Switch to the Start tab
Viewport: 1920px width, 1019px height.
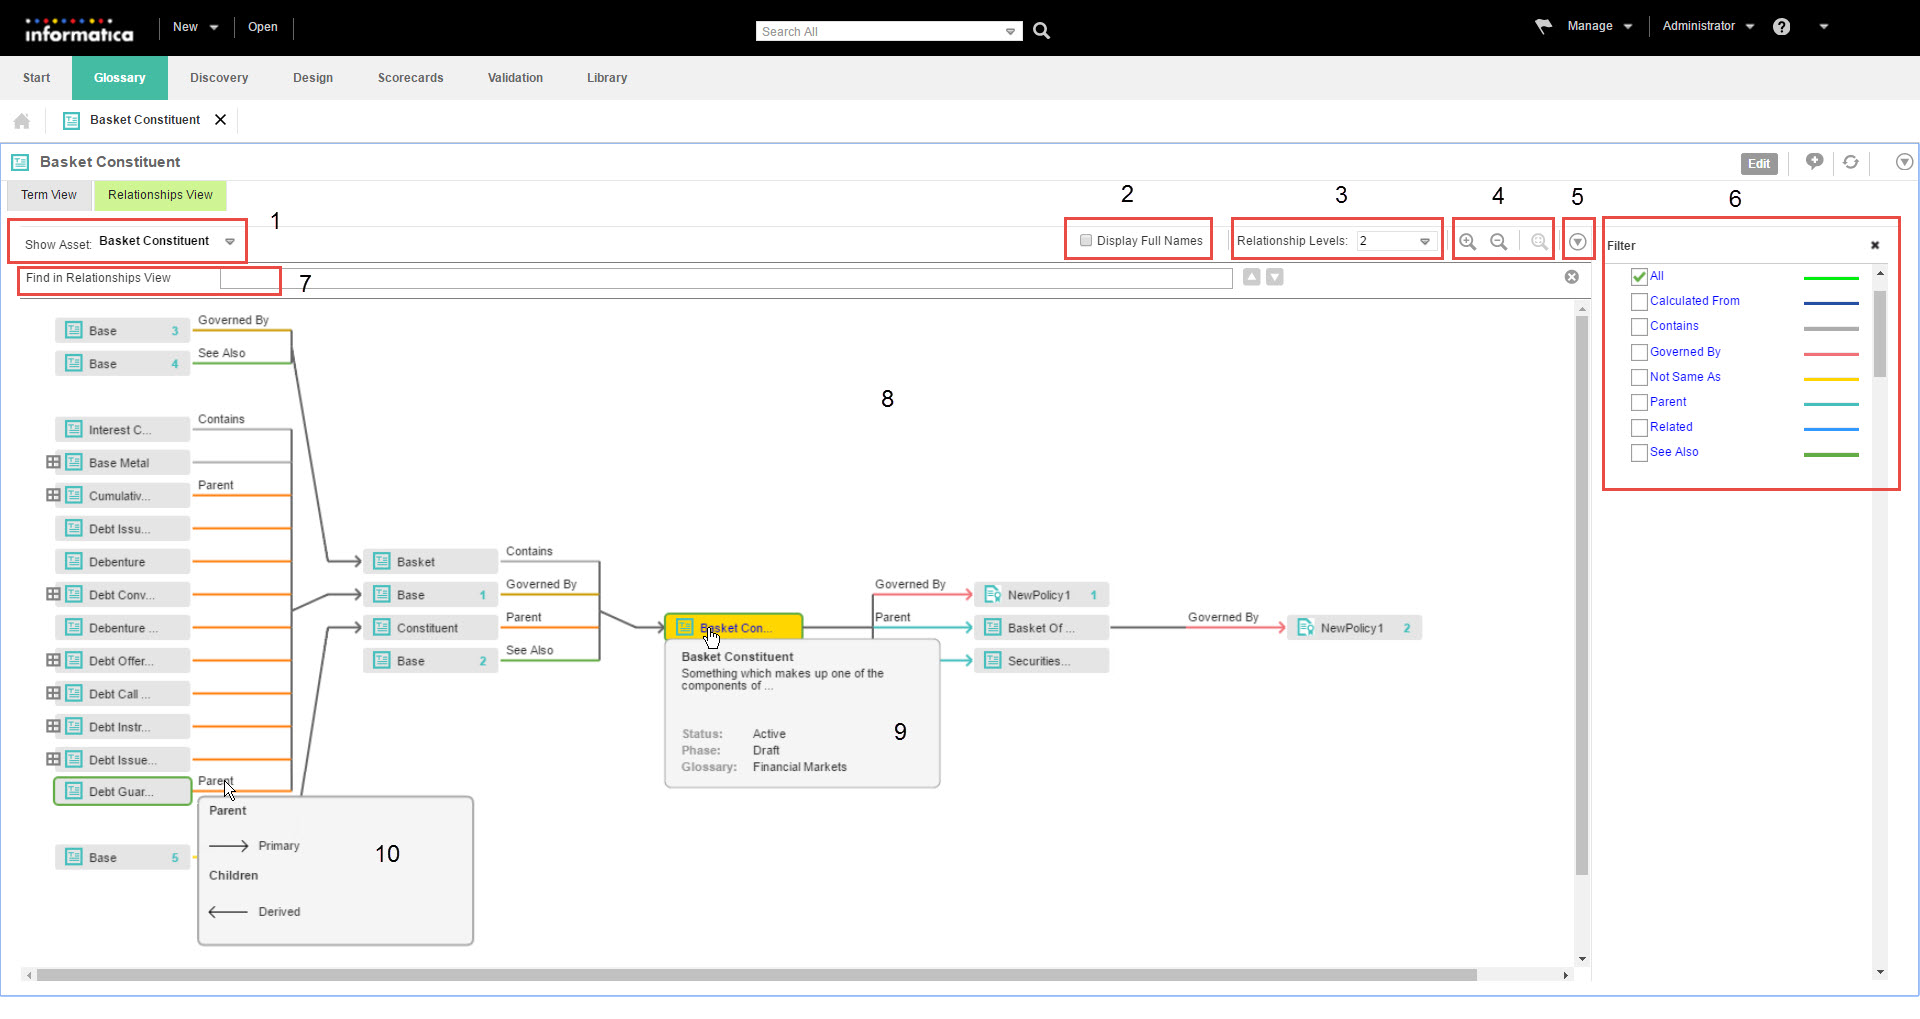point(37,78)
